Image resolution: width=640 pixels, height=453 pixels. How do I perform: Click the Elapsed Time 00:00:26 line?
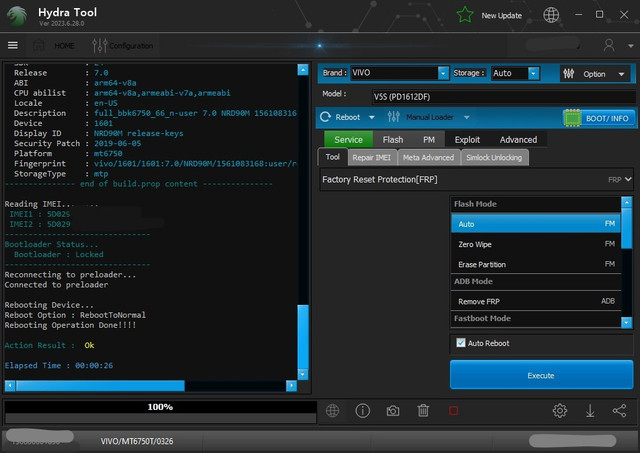click(x=59, y=365)
